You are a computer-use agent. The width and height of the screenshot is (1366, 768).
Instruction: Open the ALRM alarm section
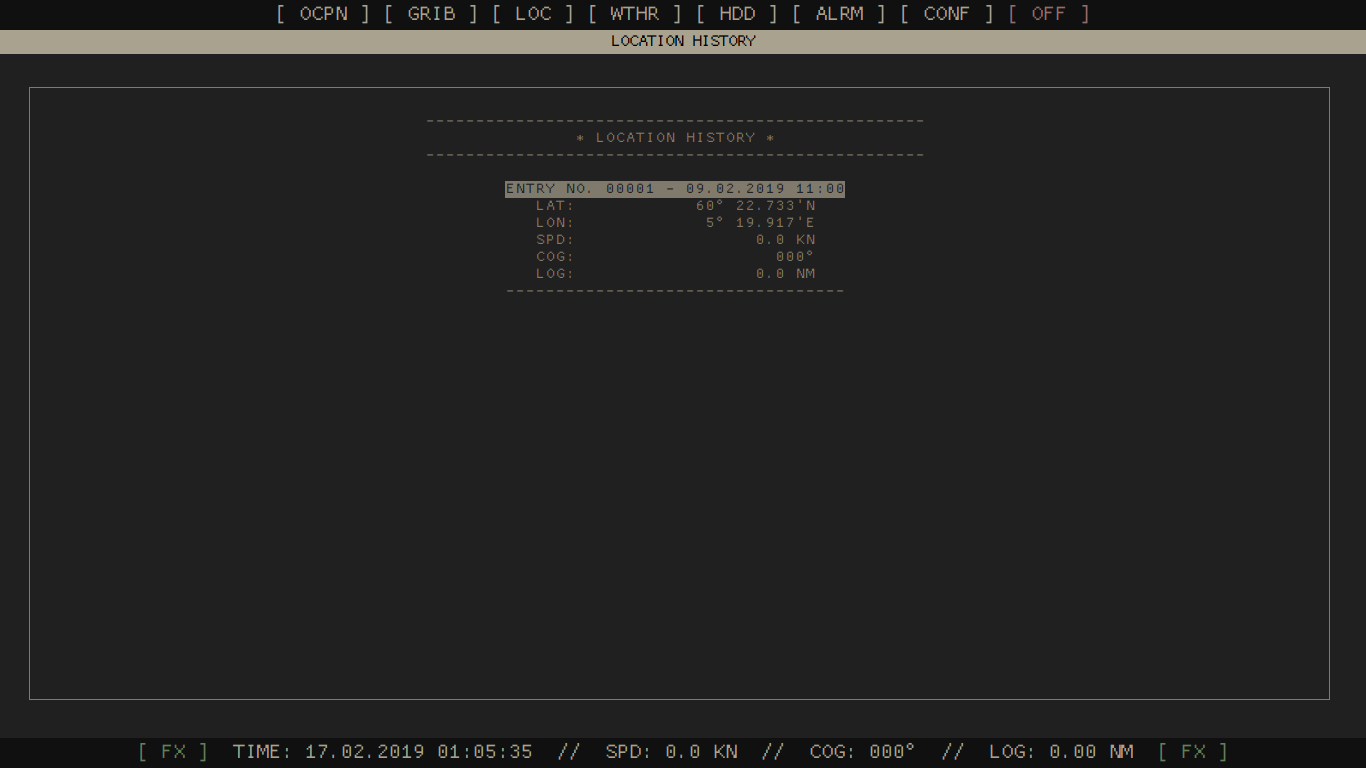pos(839,14)
